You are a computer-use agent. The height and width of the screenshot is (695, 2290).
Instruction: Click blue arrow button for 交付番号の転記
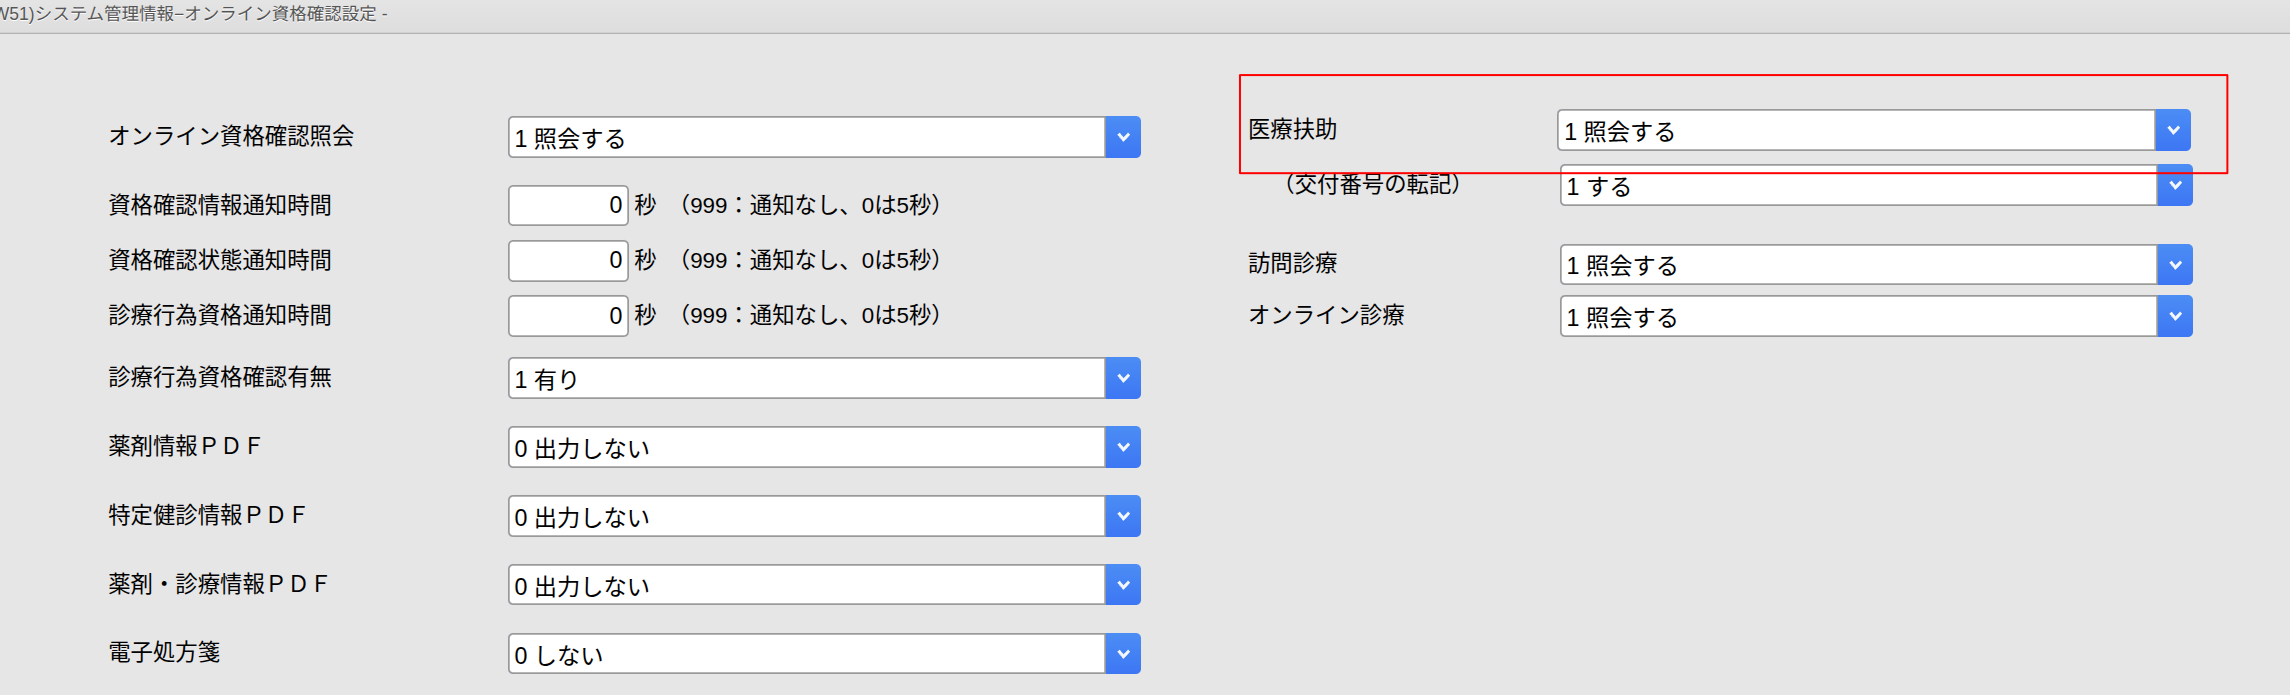click(2174, 187)
